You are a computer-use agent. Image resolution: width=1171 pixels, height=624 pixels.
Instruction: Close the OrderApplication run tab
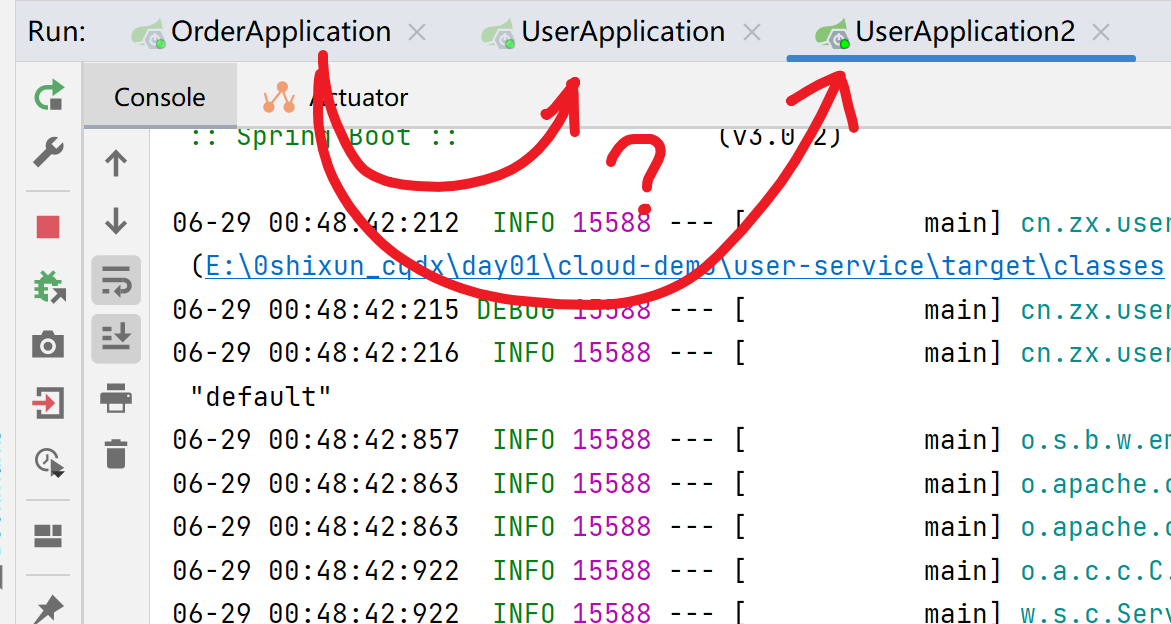point(417,32)
